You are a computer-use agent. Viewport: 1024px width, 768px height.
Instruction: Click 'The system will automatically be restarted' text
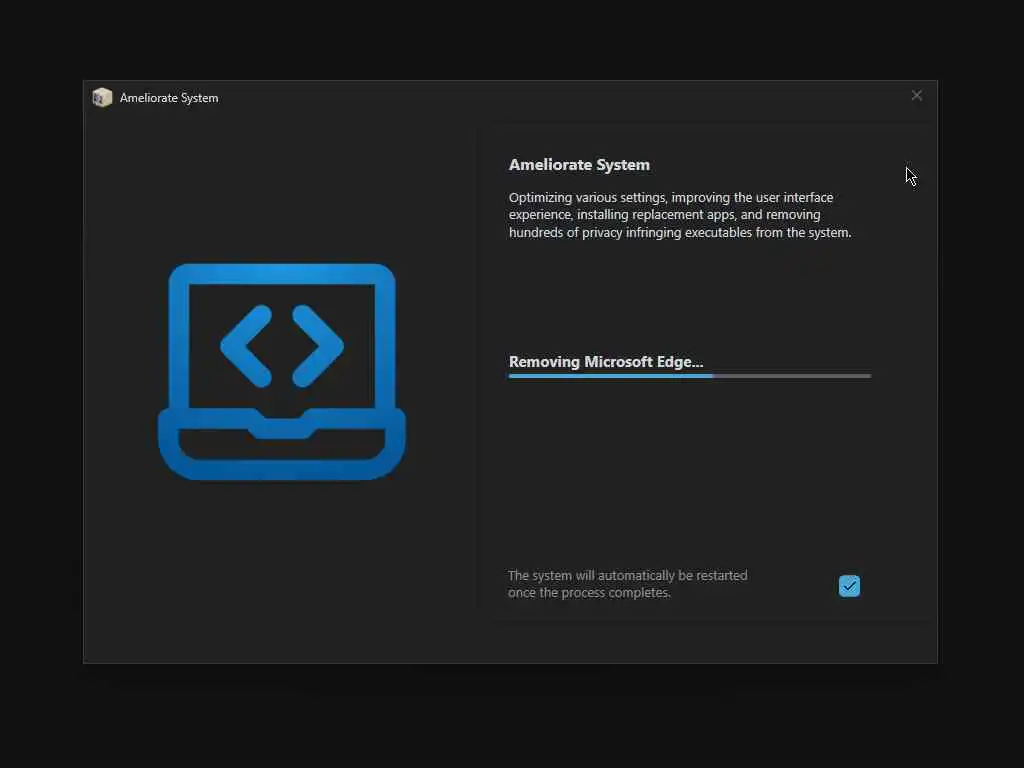[x=628, y=584]
